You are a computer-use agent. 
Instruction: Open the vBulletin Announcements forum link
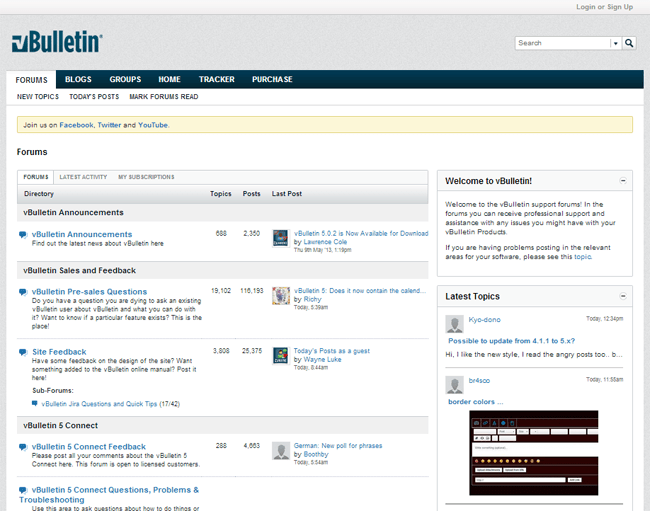pos(82,234)
